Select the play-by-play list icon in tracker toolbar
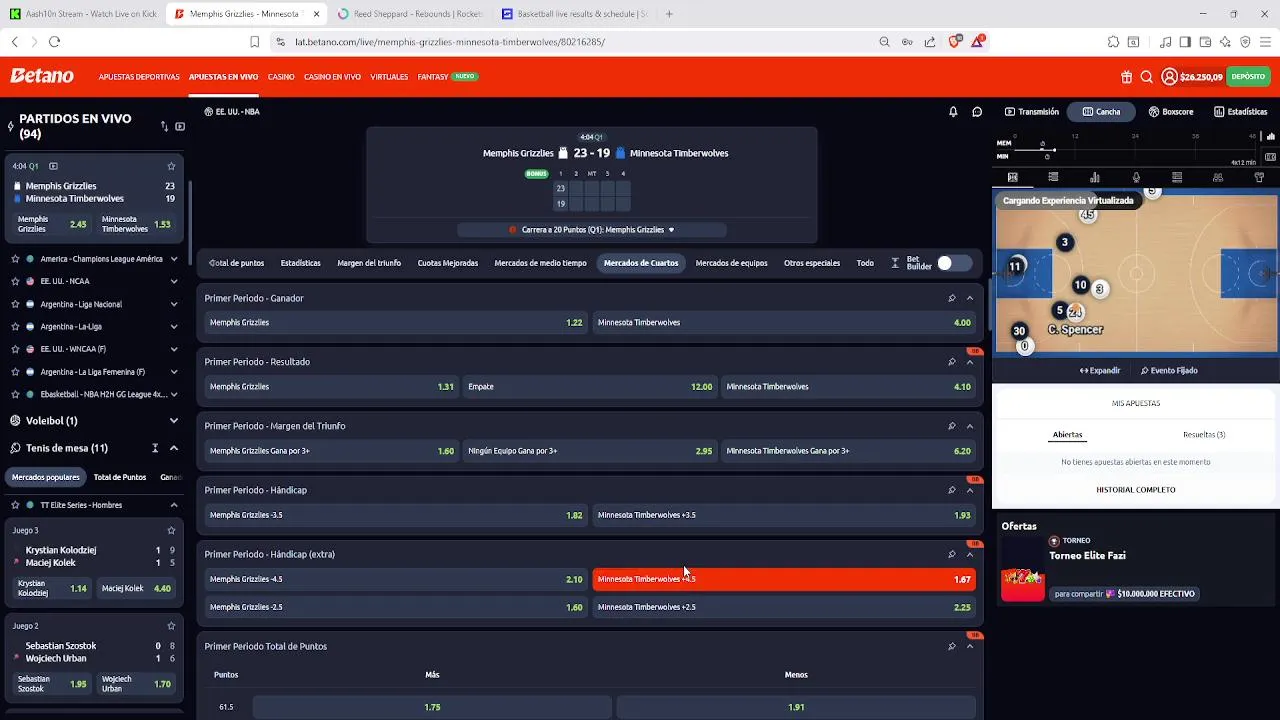This screenshot has height=720, width=1280. coord(1053,177)
